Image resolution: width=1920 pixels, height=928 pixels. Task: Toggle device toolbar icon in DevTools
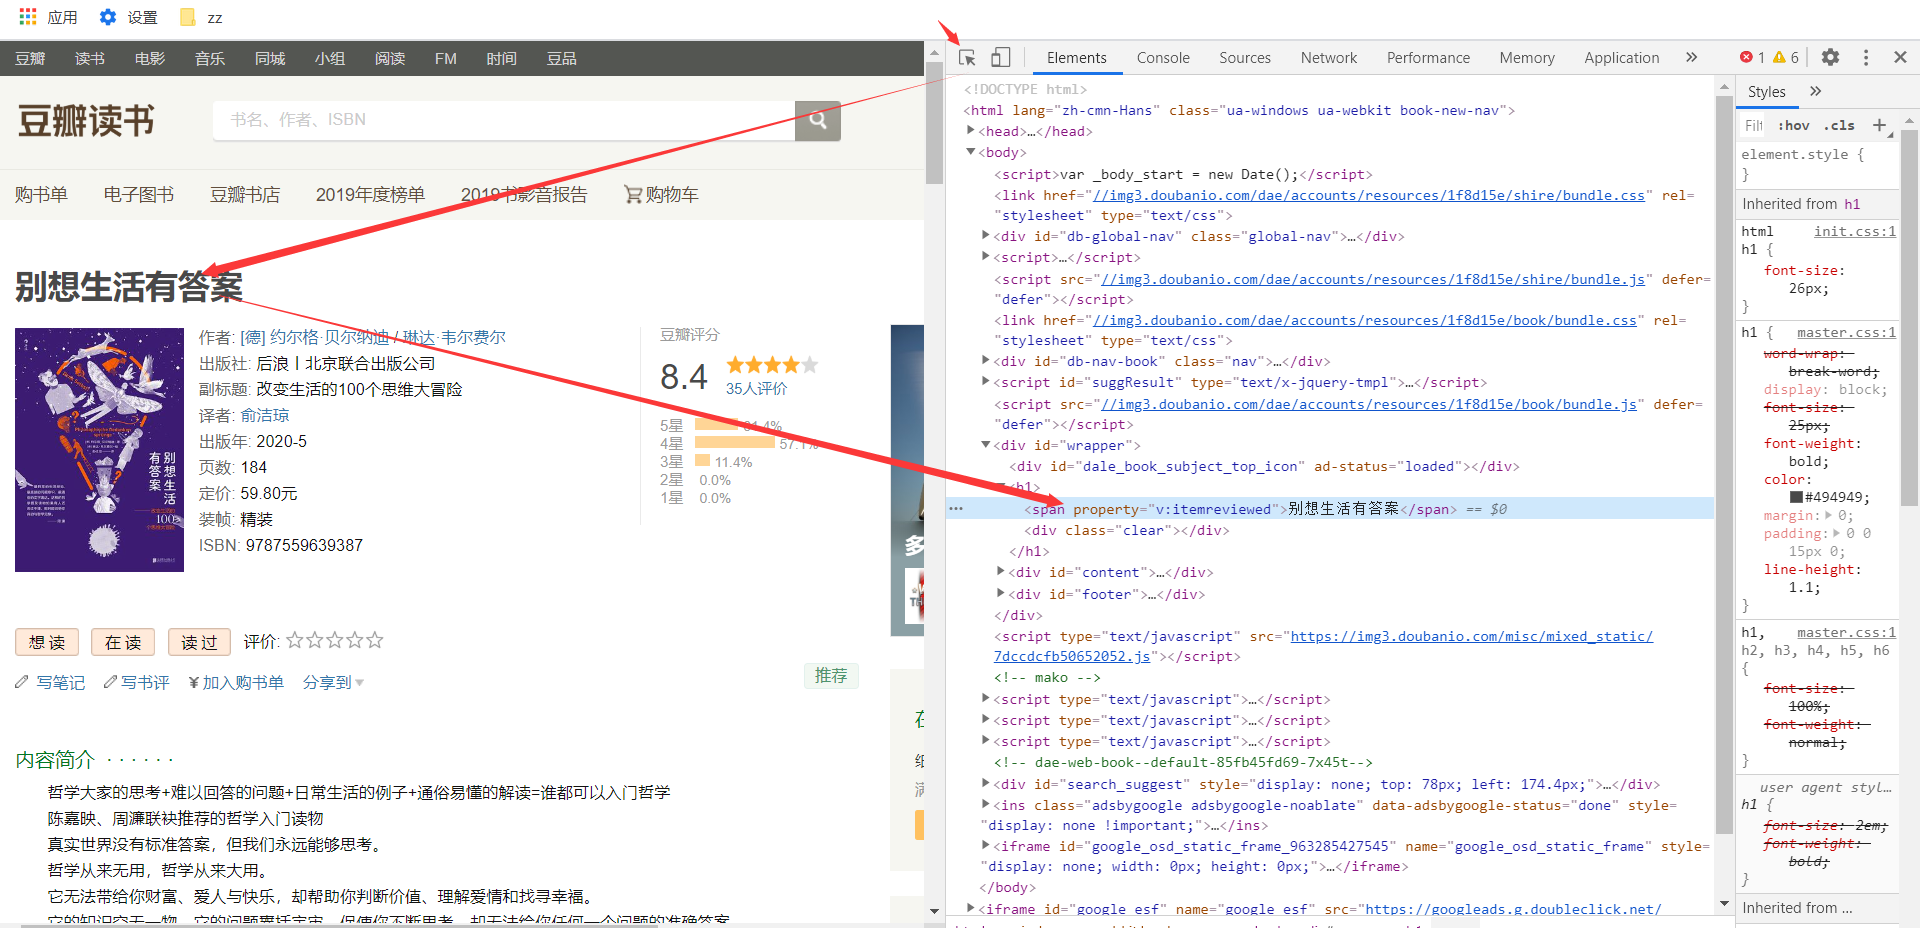coord(1000,58)
